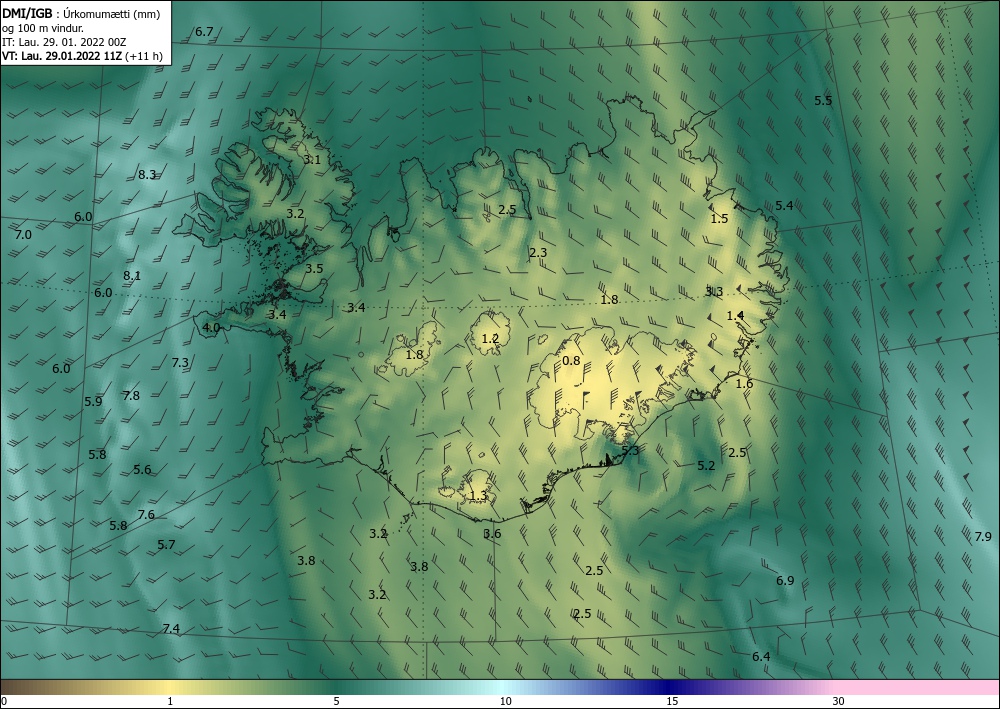Viewport: 1000px width, 709px height.
Task: Click the 1.4 value in the Eastfjords
Action: pyautogui.click(x=735, y=316)
